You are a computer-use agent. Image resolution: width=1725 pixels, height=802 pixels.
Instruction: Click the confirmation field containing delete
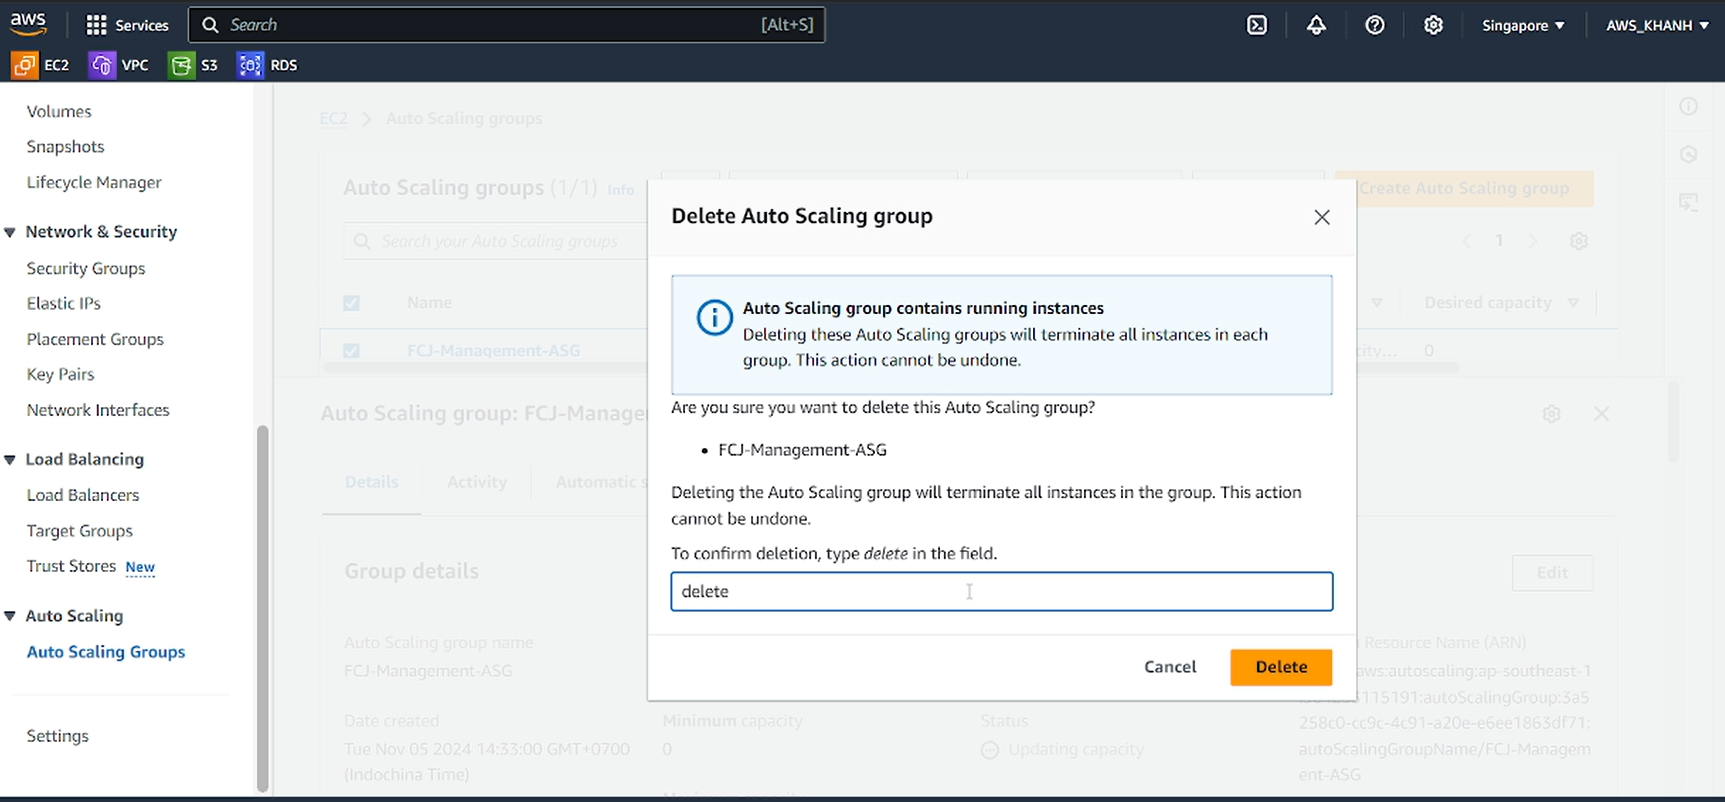(x=1001, y=591)
